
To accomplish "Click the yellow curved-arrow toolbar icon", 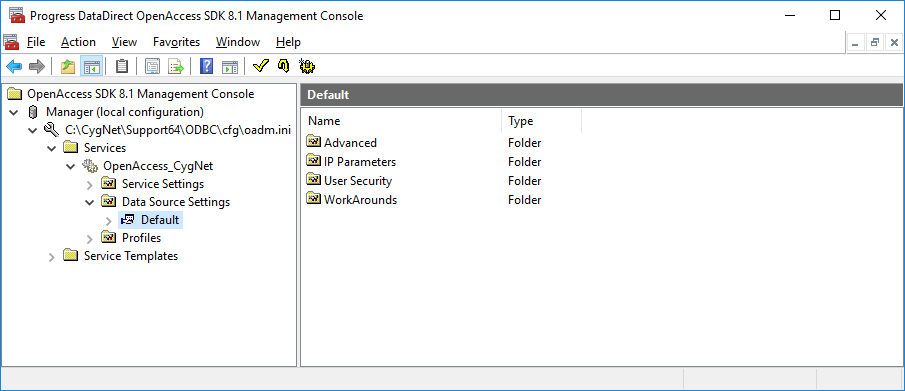I will tap(283, 66).
